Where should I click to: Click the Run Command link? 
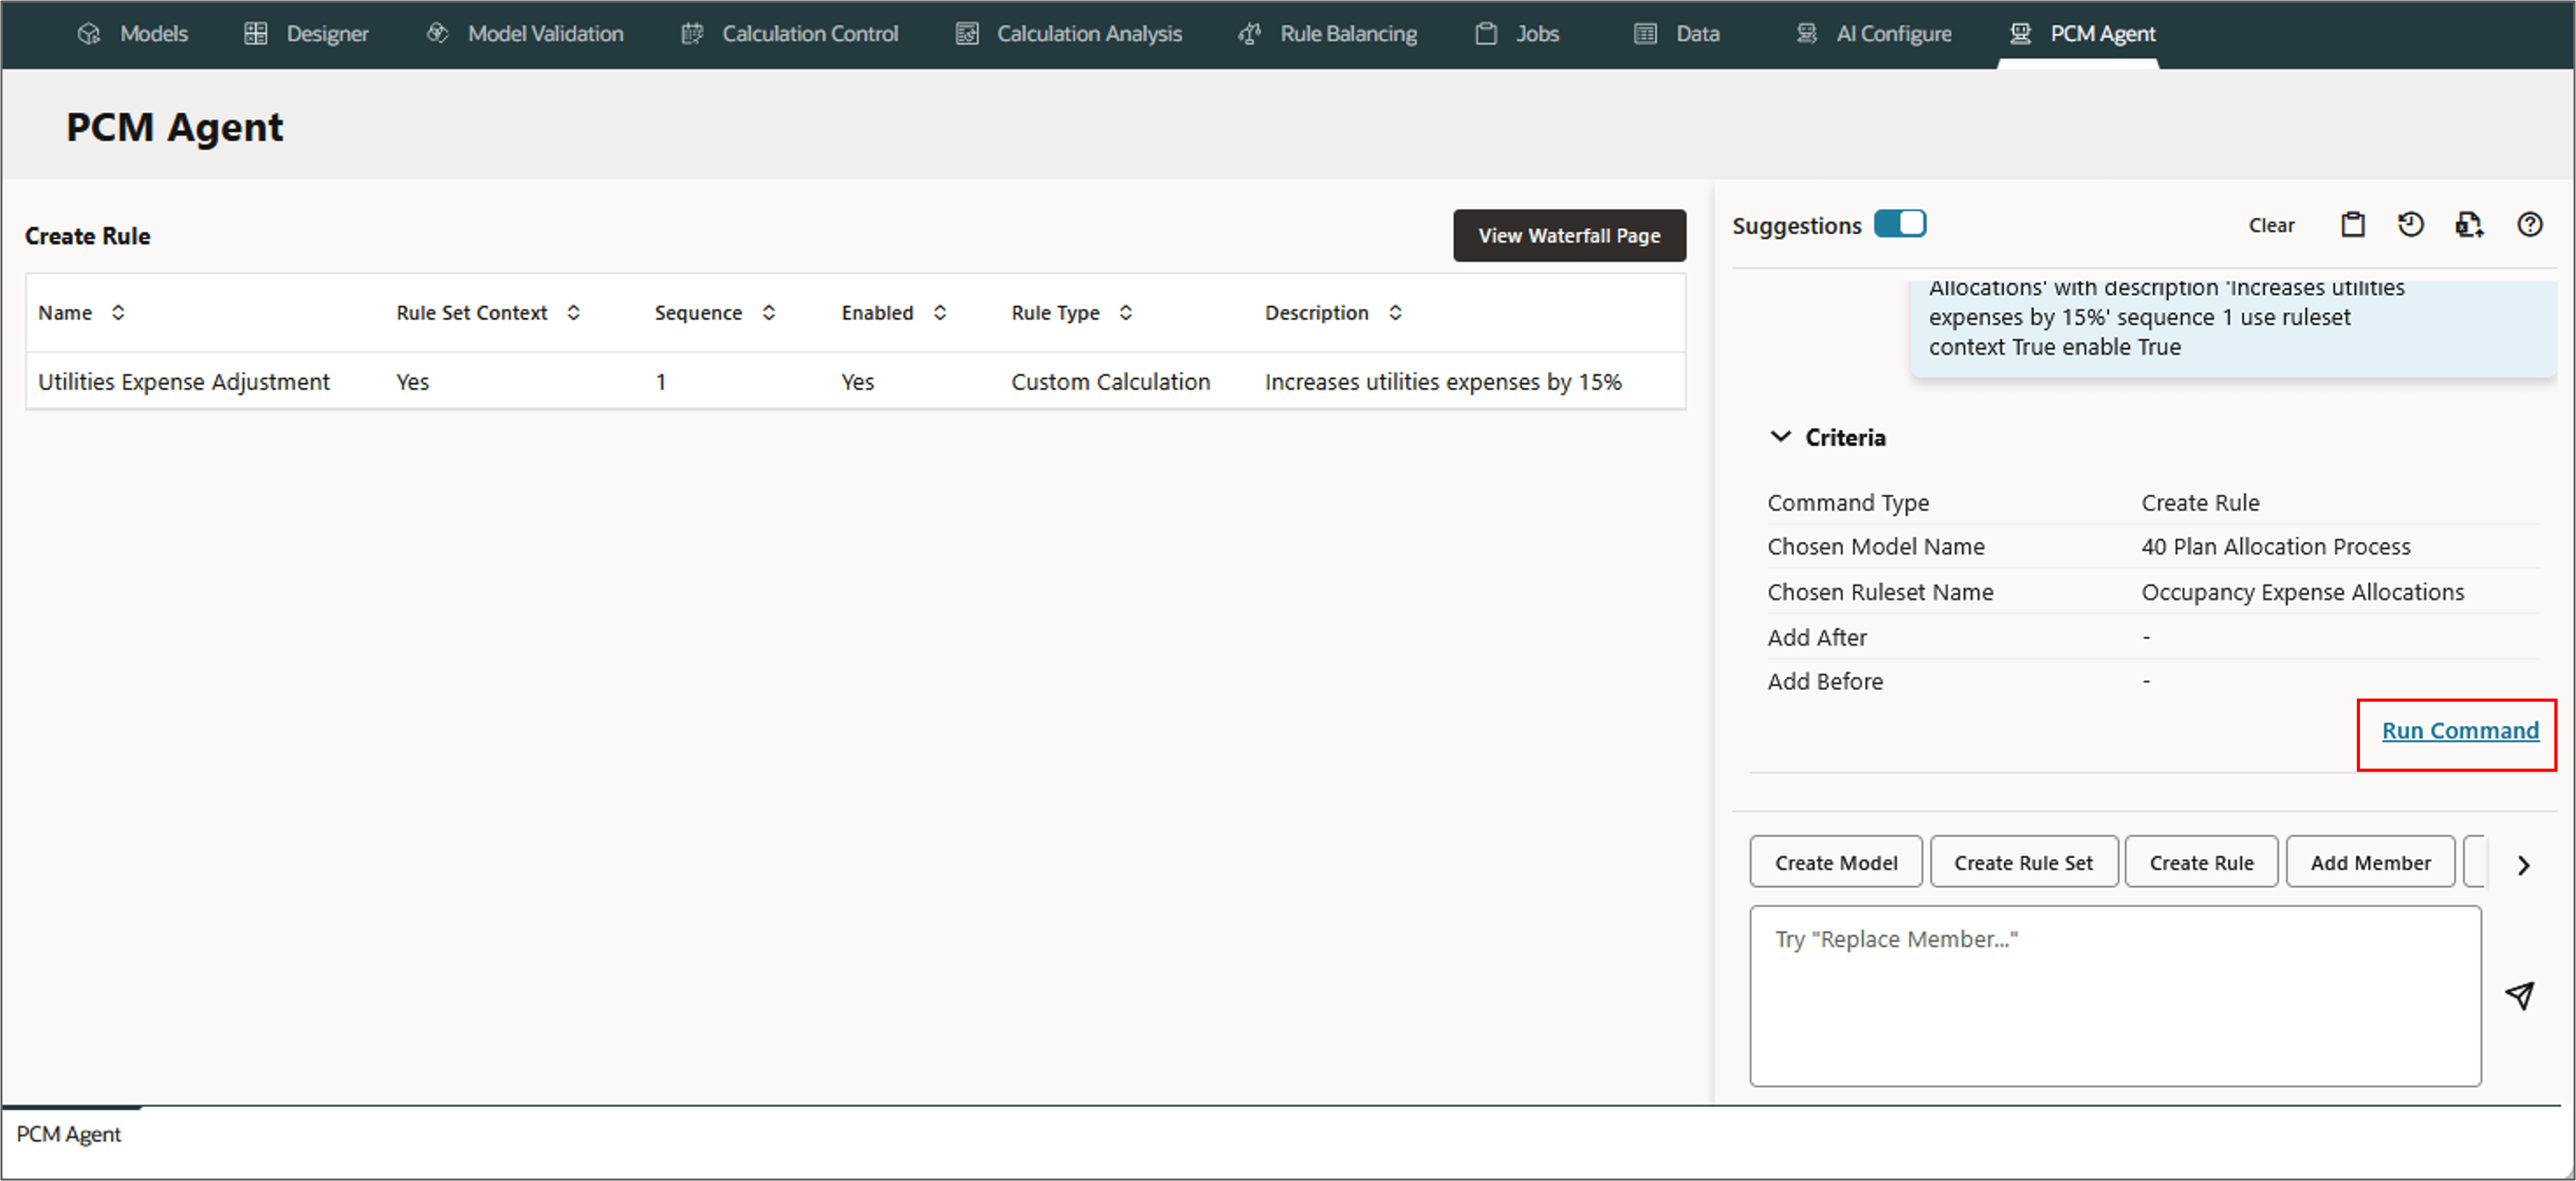tap(2459, 731)
